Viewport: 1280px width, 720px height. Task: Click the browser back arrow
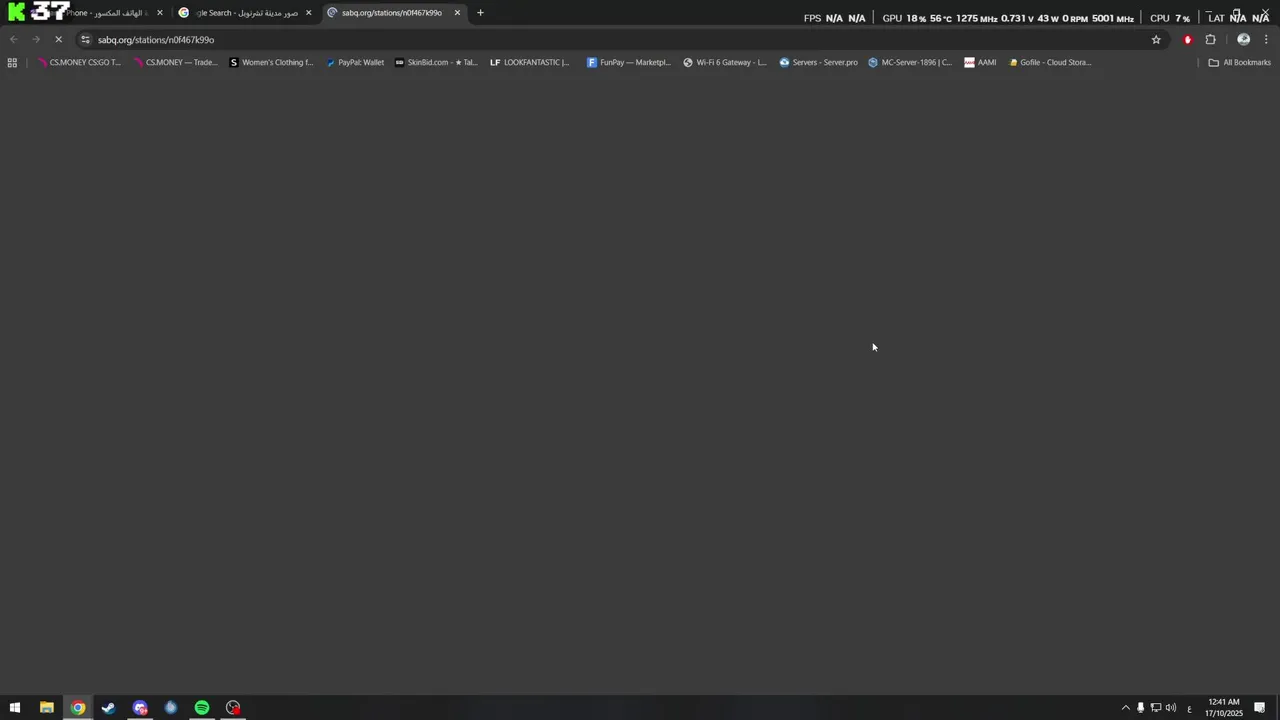[13, 40]
